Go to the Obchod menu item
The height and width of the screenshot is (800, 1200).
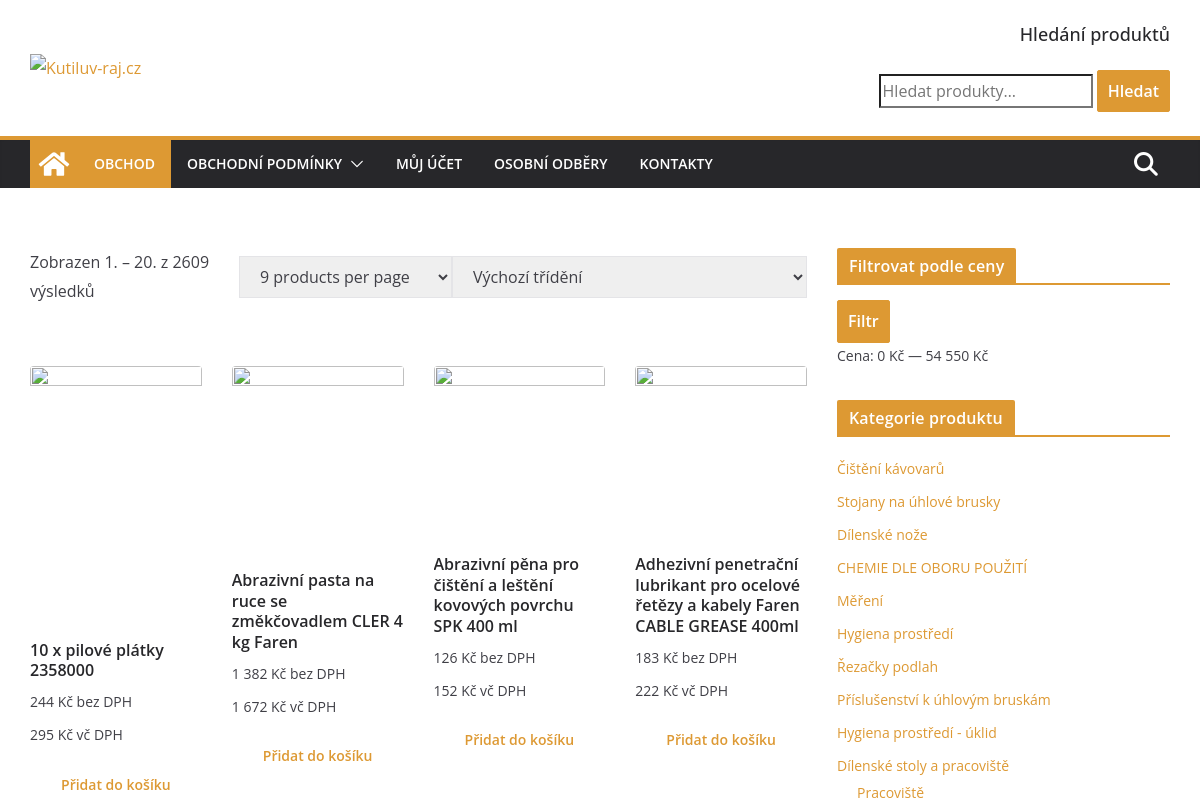[x=124, y=164]
